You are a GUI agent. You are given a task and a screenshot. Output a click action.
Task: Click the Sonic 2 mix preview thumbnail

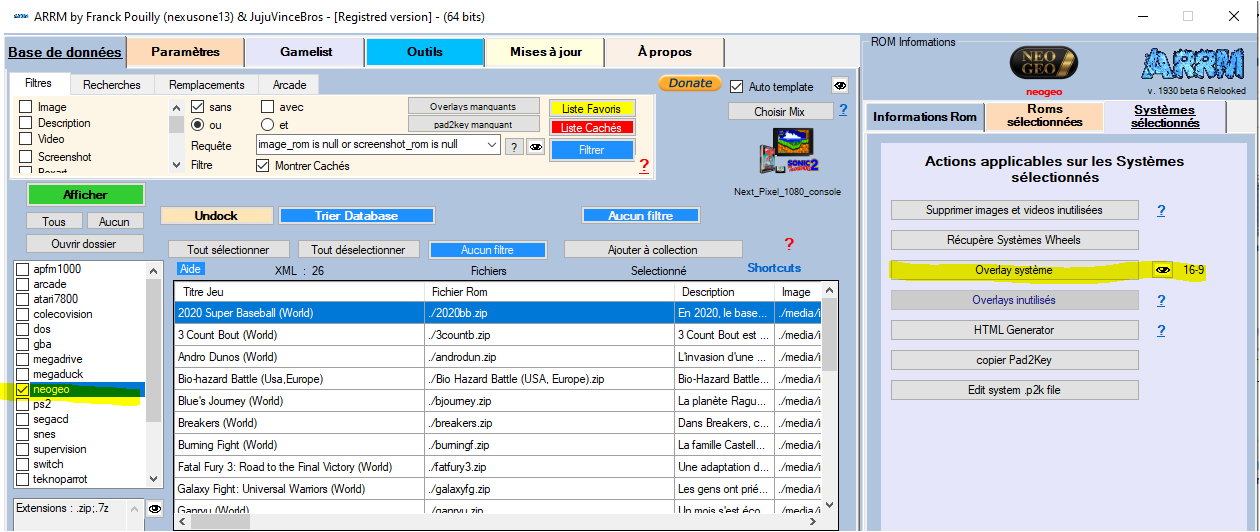pos(787,153)
